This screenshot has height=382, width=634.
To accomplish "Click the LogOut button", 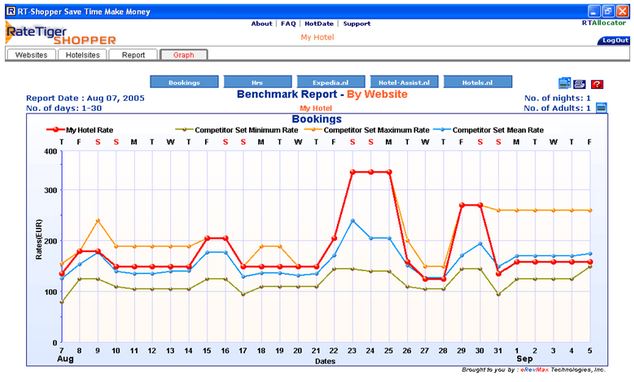I will (x=614, y=40).
